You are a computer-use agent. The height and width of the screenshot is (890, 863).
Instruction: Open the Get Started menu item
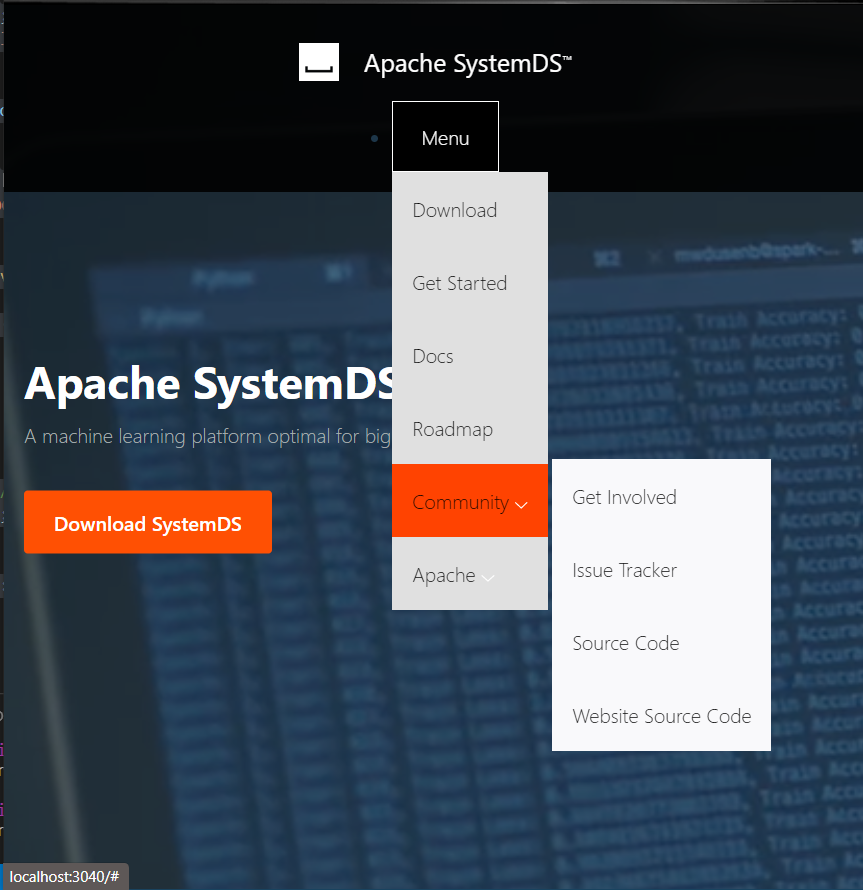point(470,283)
